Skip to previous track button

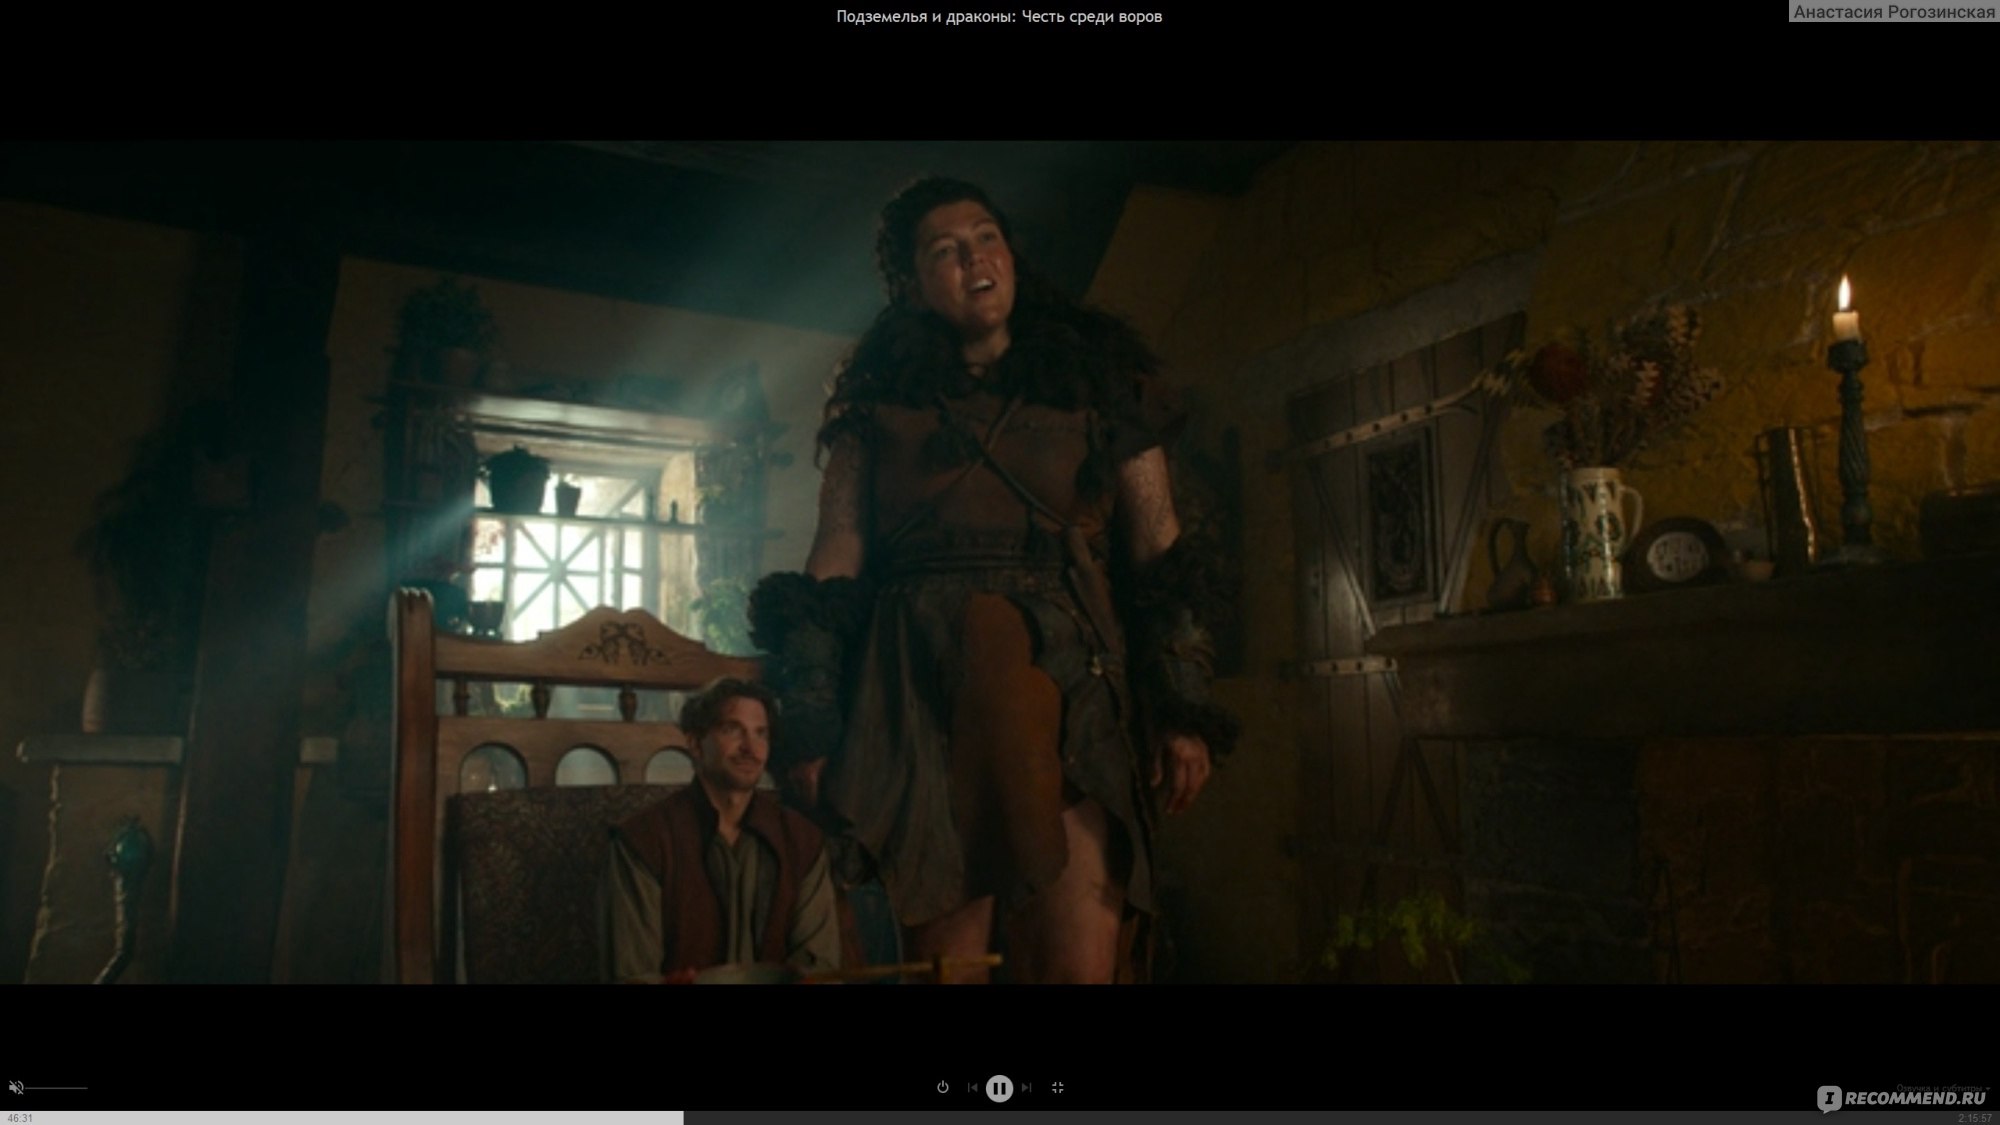972,1087
